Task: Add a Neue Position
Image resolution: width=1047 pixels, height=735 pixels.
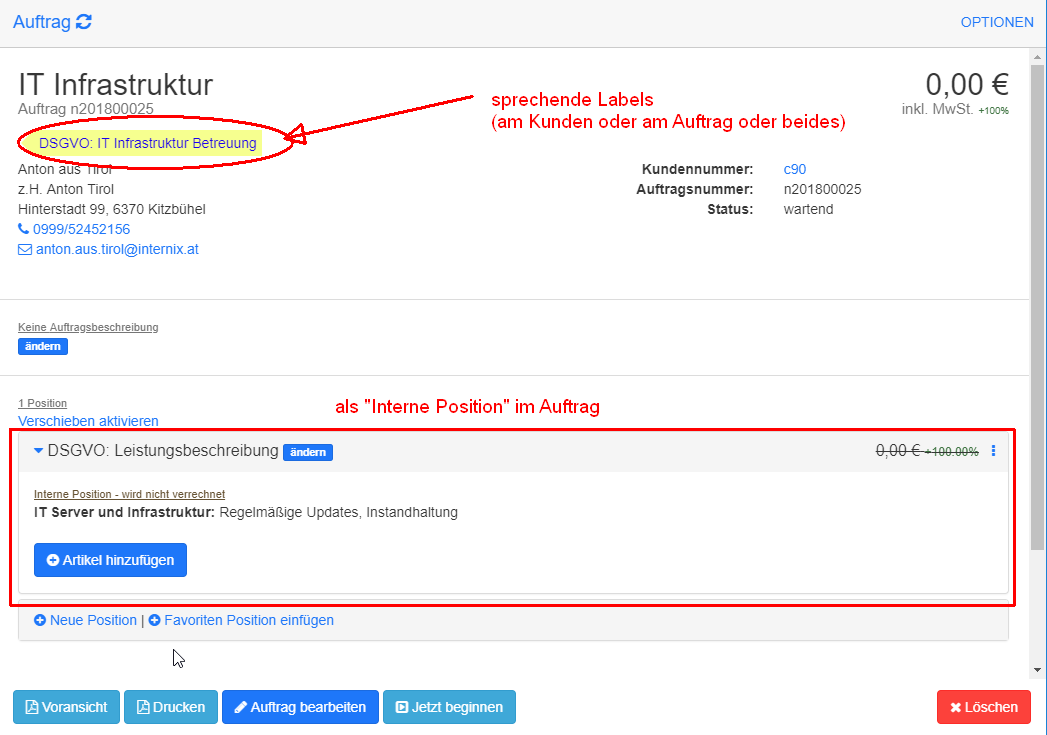Action: click(x=86, y=620)
